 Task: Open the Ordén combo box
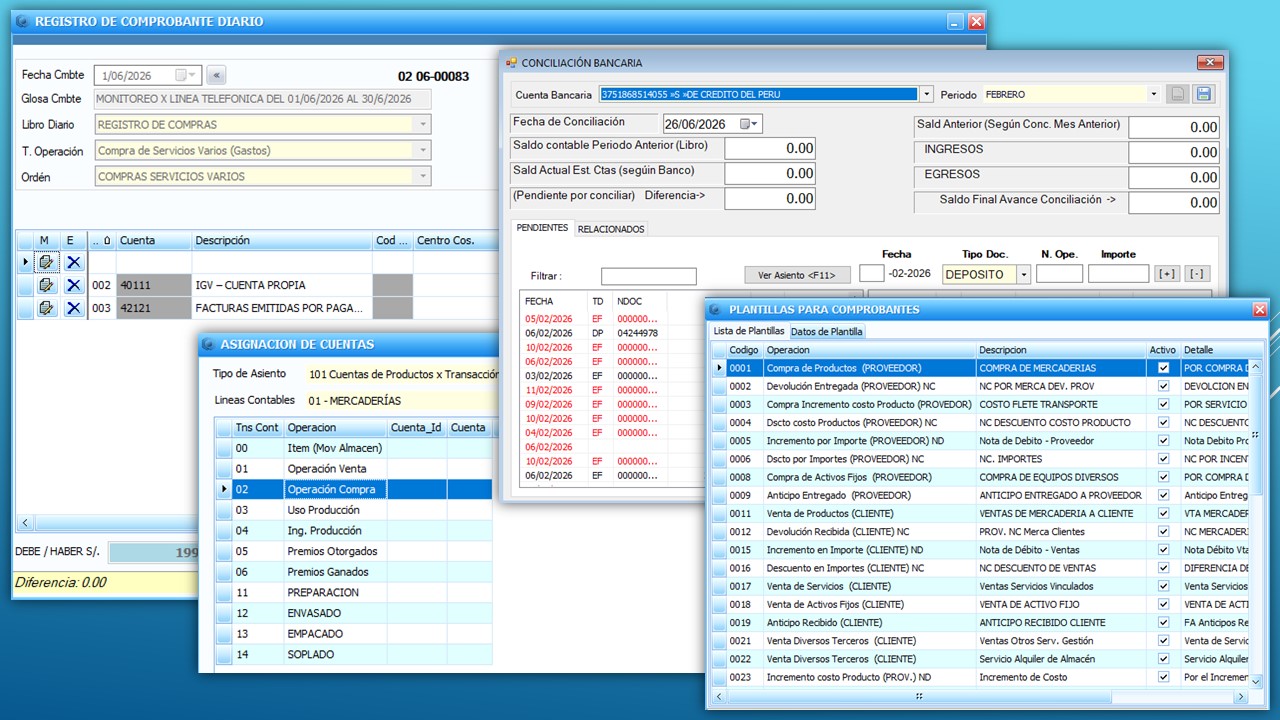[424, 176]
